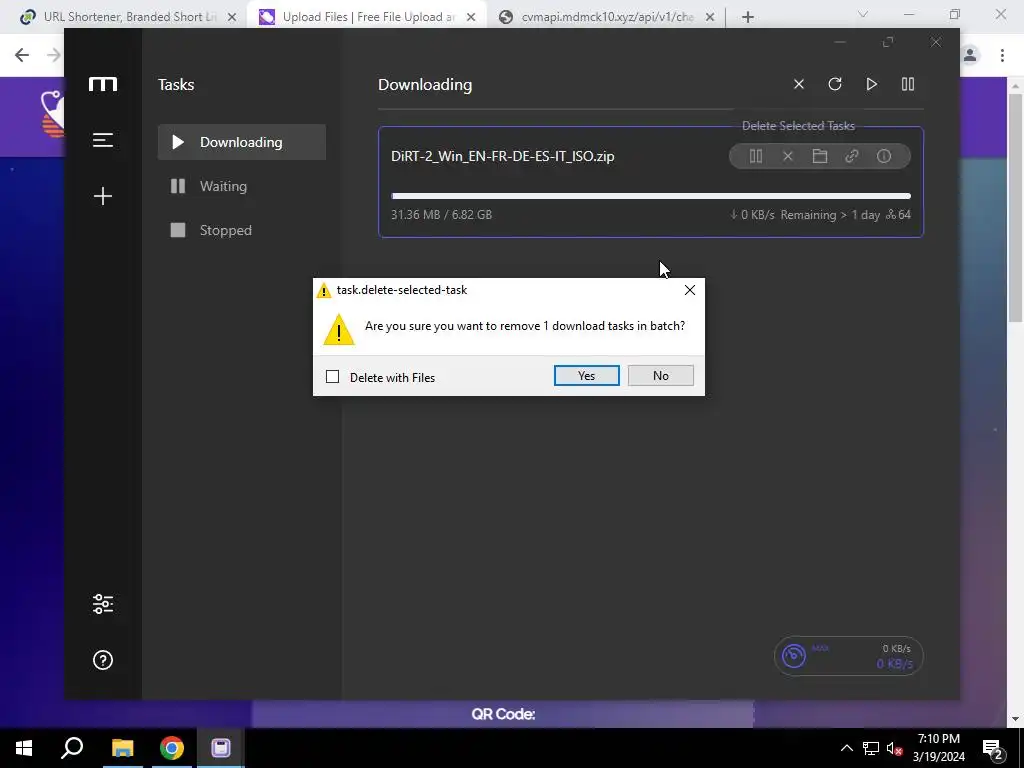This screenshot has height=768, width=1024.
Task: Close the Motrix window
Action: tap(936, 42)
